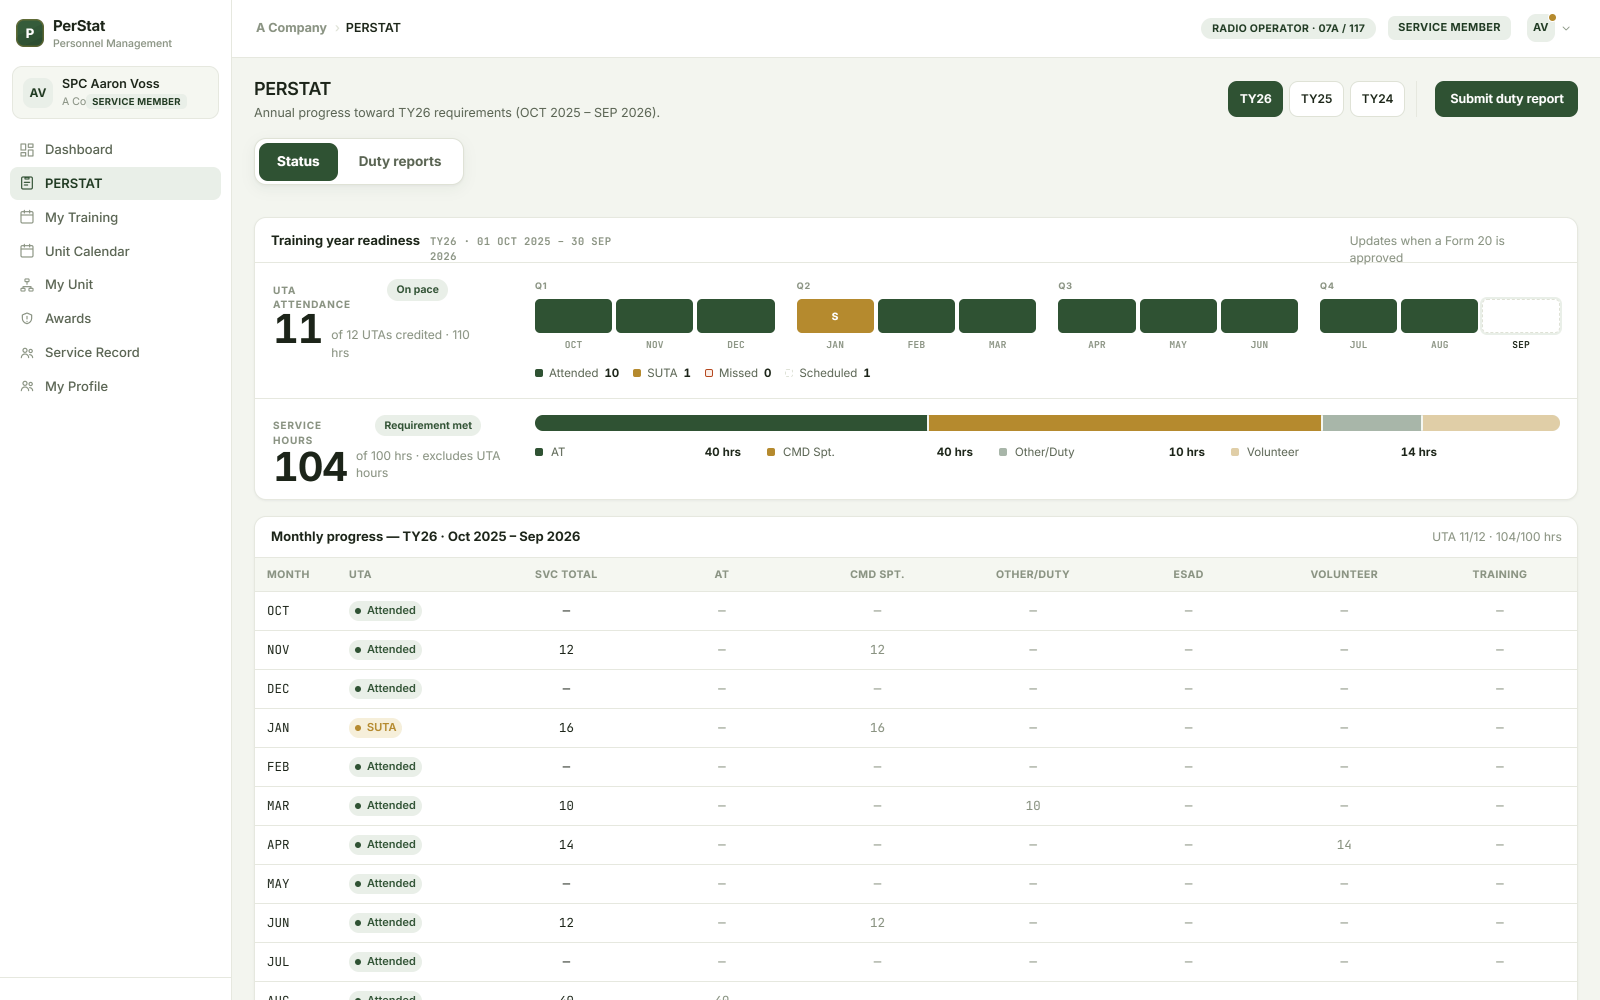Select training year TY25
Image resolution: width=1600 pixels, height=1000 pixels.
[1316, 99]
